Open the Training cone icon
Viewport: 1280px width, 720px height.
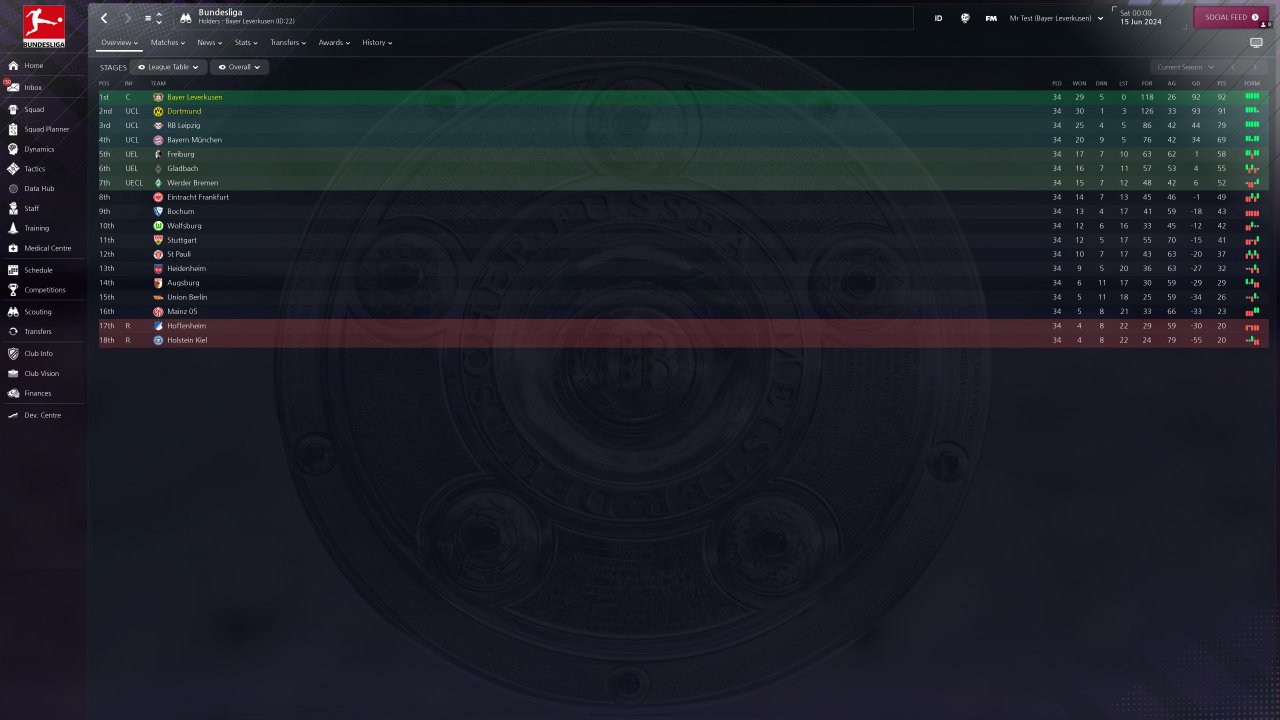pyautogui.click(x=13, y=229)
